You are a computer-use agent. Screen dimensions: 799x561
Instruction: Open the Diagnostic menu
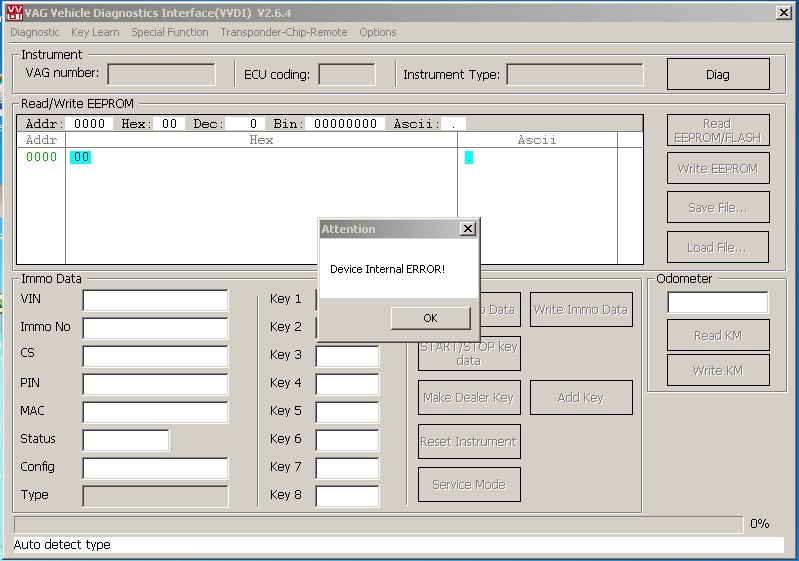pyautogui.click(x=35, y=32)
